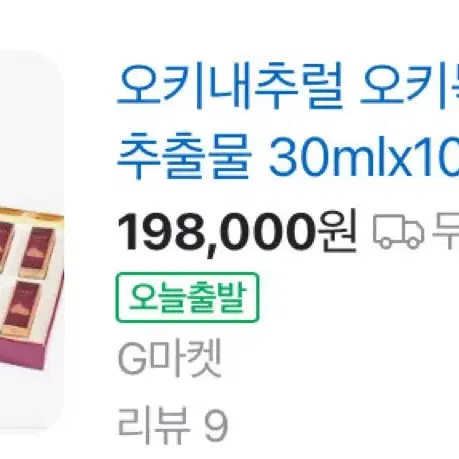Open the 오키내추럴 product title link
Viewport: 459px width, 459px height.
[288, 120]
